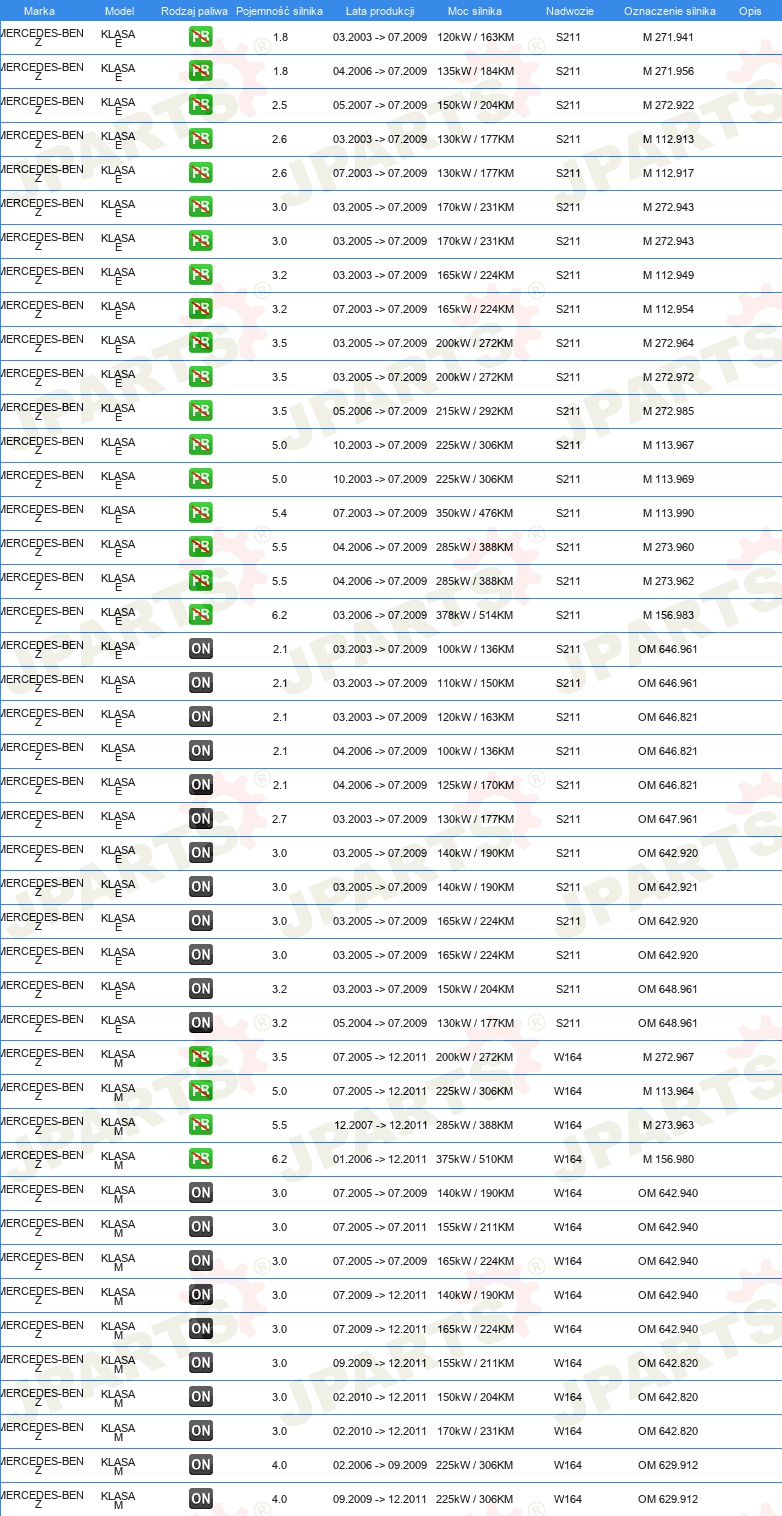The height and width of the screenshot is (1516, 782).
Task: Click the Moc silnika column header
Action: coord(475,11)
